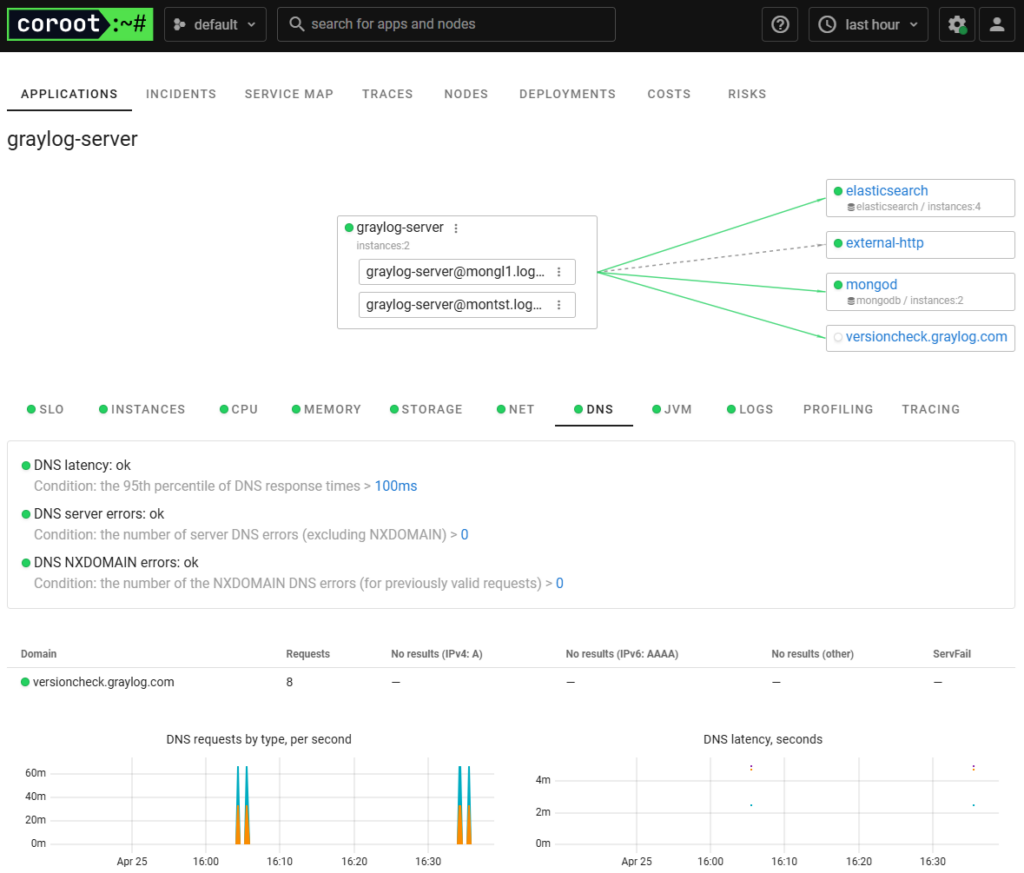Open the last hour time range picker
The image size is (1024, 873).
tap(868, 24)
